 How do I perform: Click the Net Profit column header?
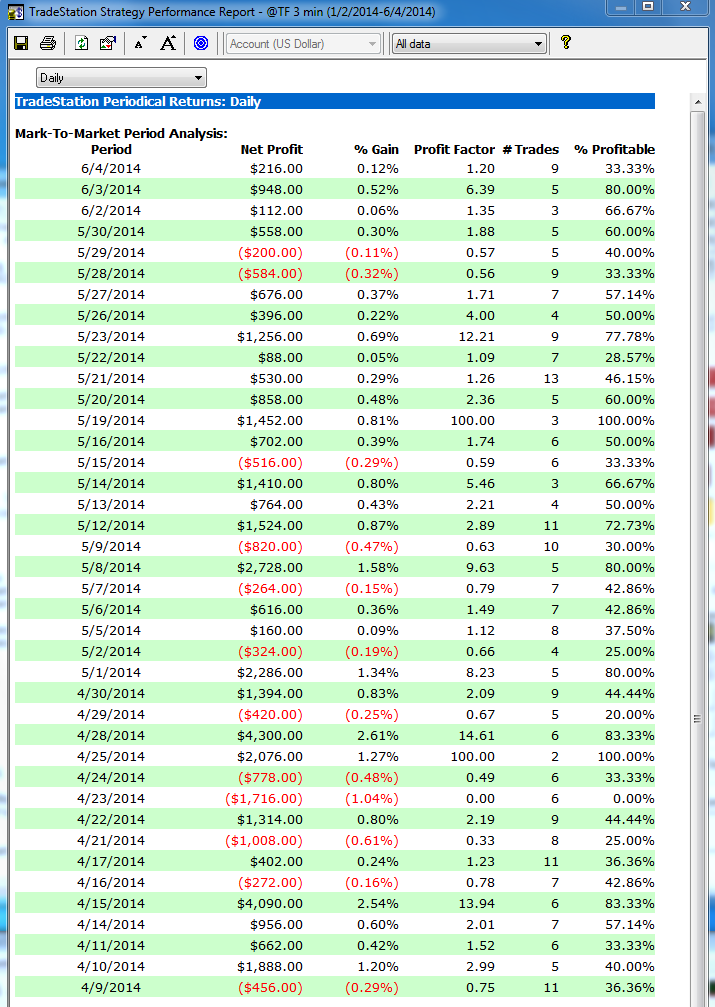271,149
